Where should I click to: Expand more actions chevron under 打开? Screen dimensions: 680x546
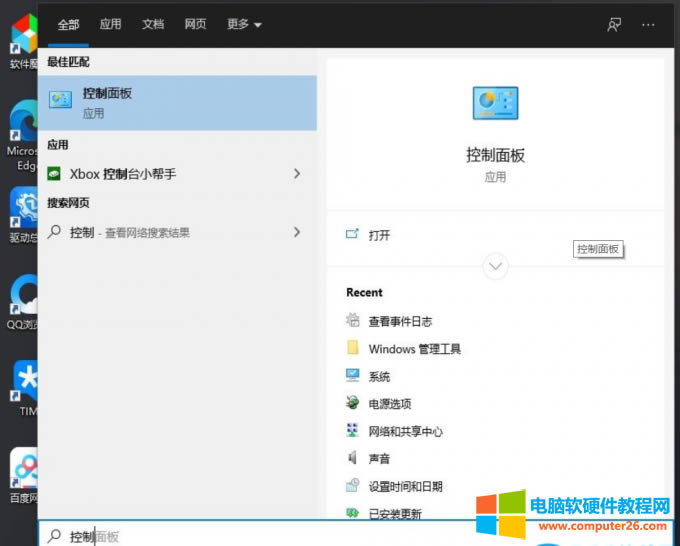pyautogui.click(x=495, y=266)
